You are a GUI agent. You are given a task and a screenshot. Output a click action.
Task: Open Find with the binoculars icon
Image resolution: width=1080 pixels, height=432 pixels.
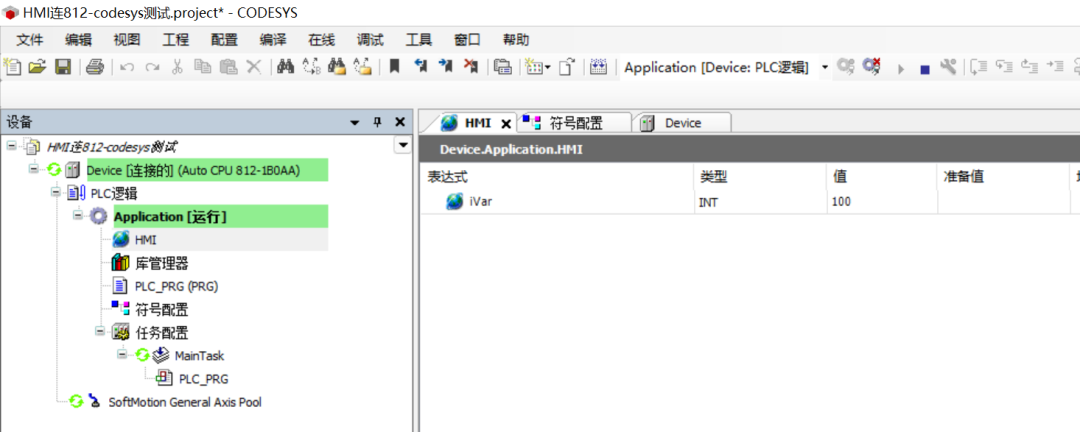tap(285, 67)
